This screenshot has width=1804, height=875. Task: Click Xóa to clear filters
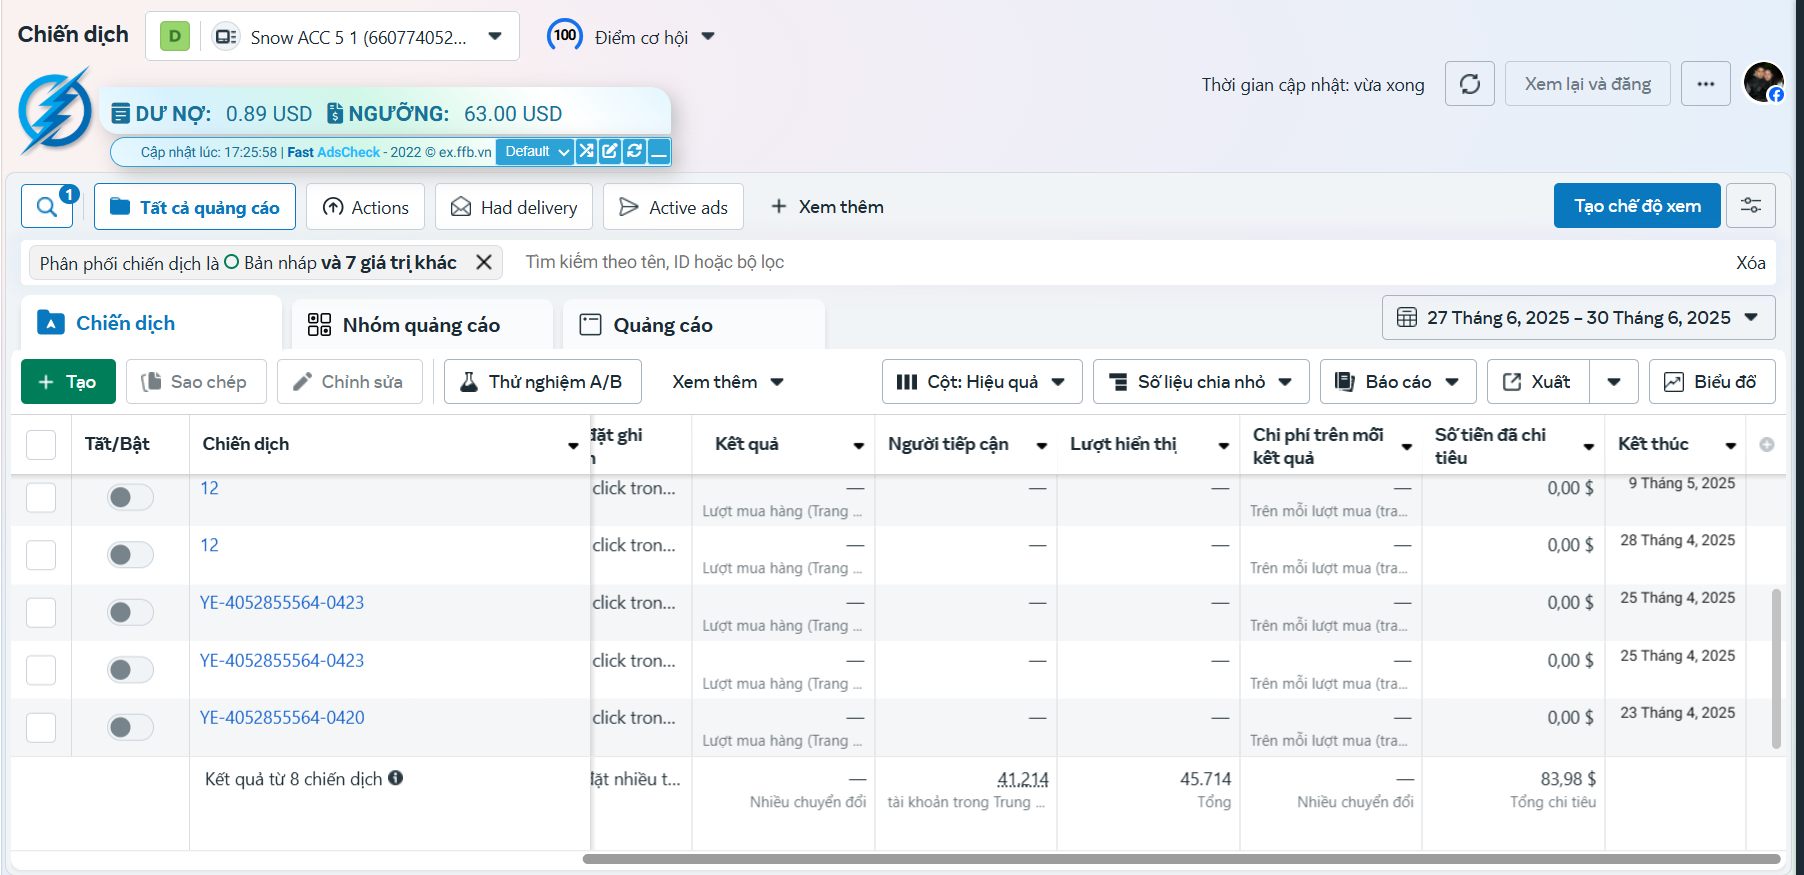pyautogui.click(x=1750, y=263)
